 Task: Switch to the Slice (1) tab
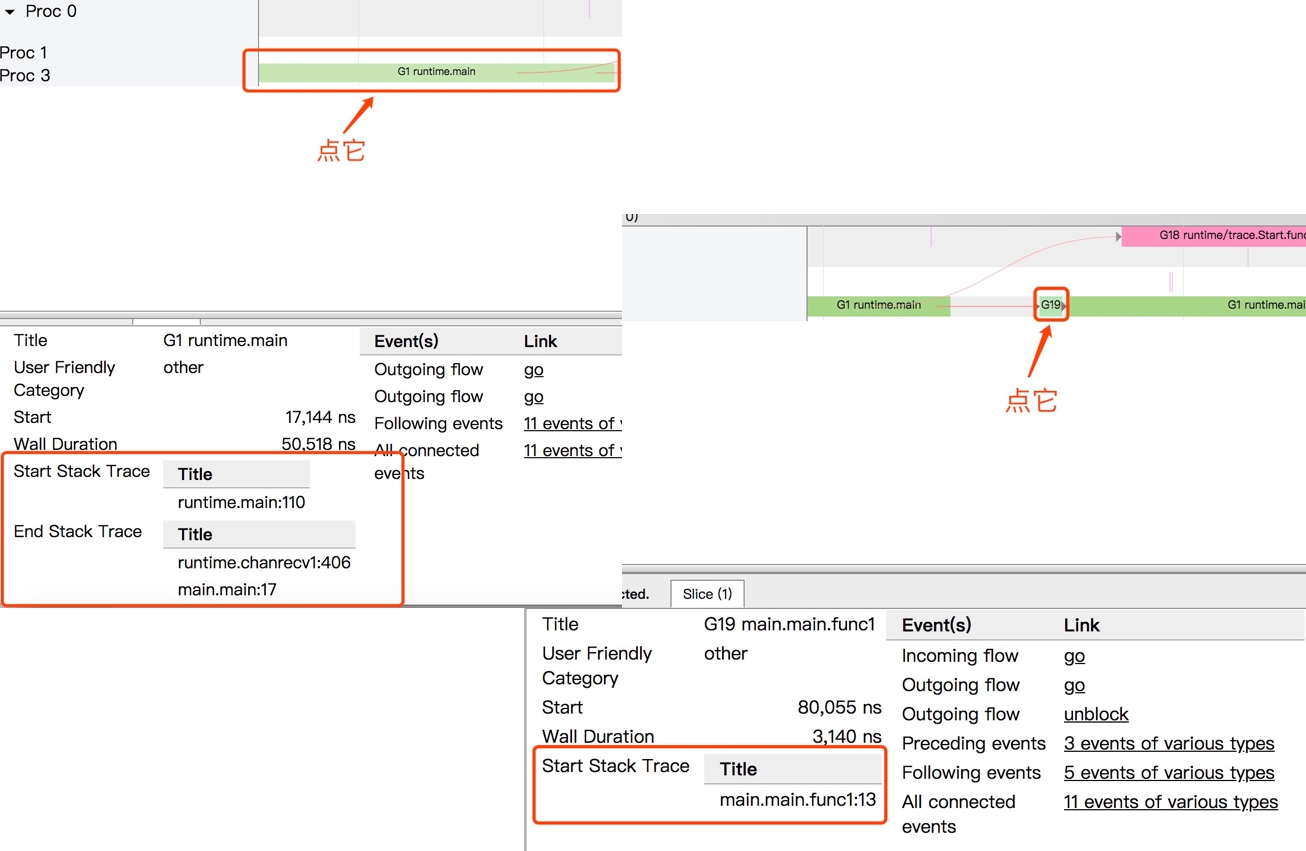click(707, 594)
